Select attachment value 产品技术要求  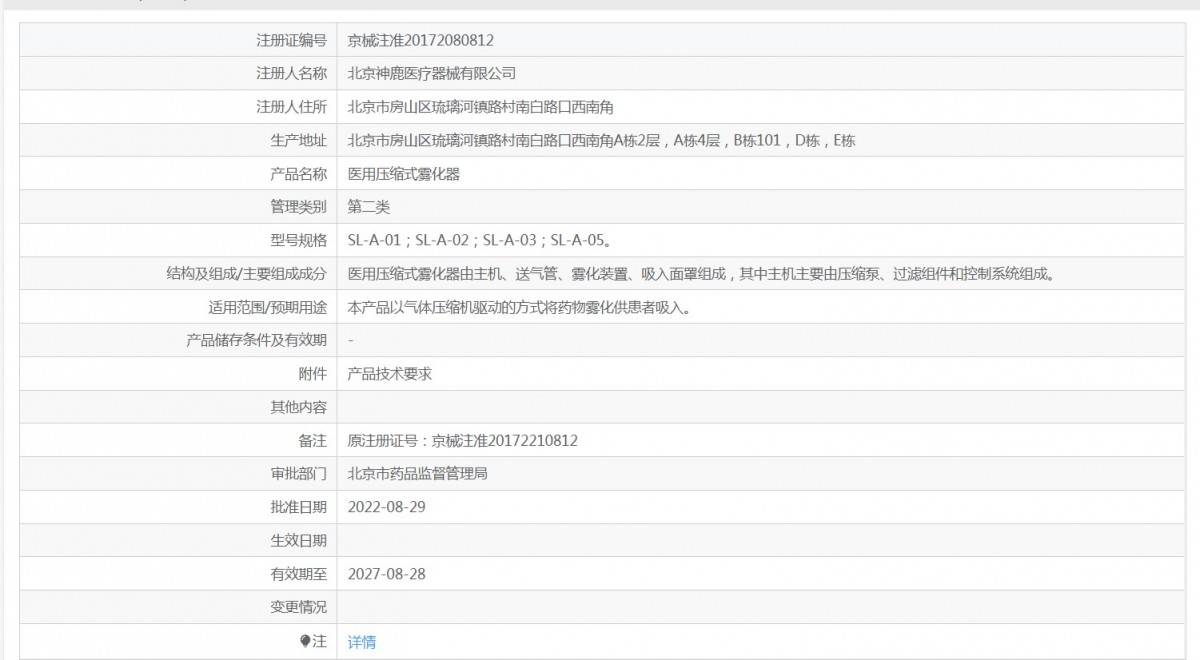pos(389,374)
